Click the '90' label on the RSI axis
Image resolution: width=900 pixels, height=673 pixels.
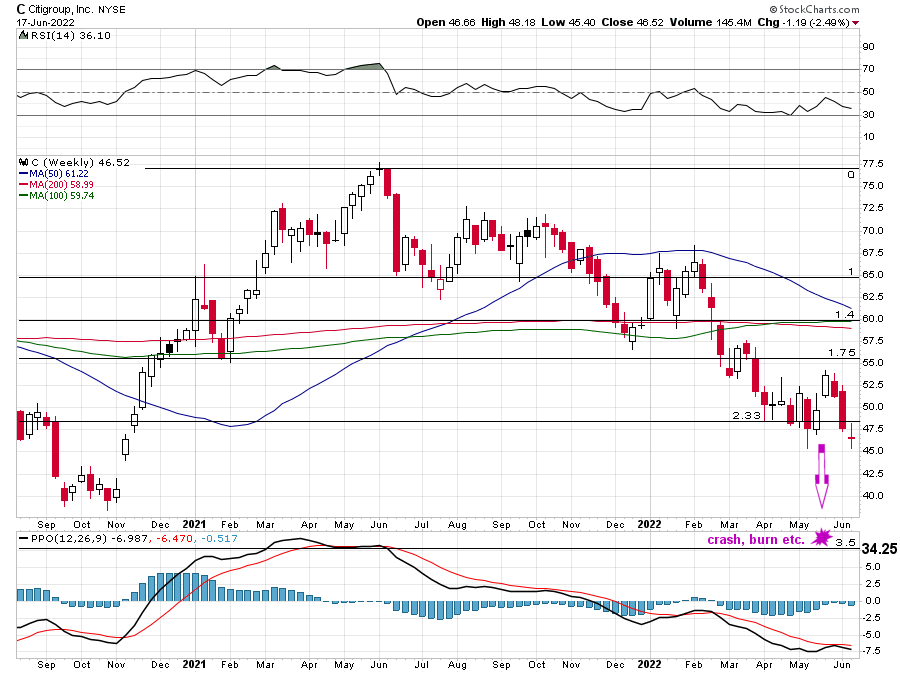pos(868,46)
